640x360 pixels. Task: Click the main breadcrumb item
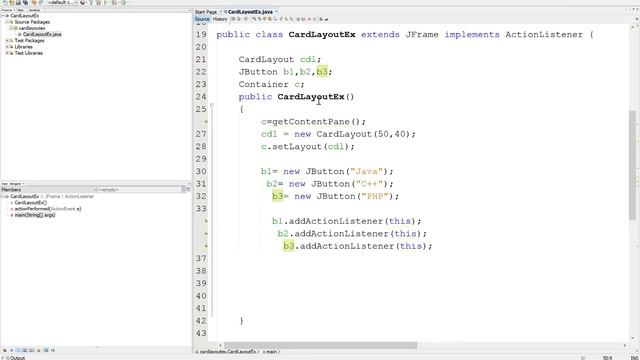coord(271,351)
